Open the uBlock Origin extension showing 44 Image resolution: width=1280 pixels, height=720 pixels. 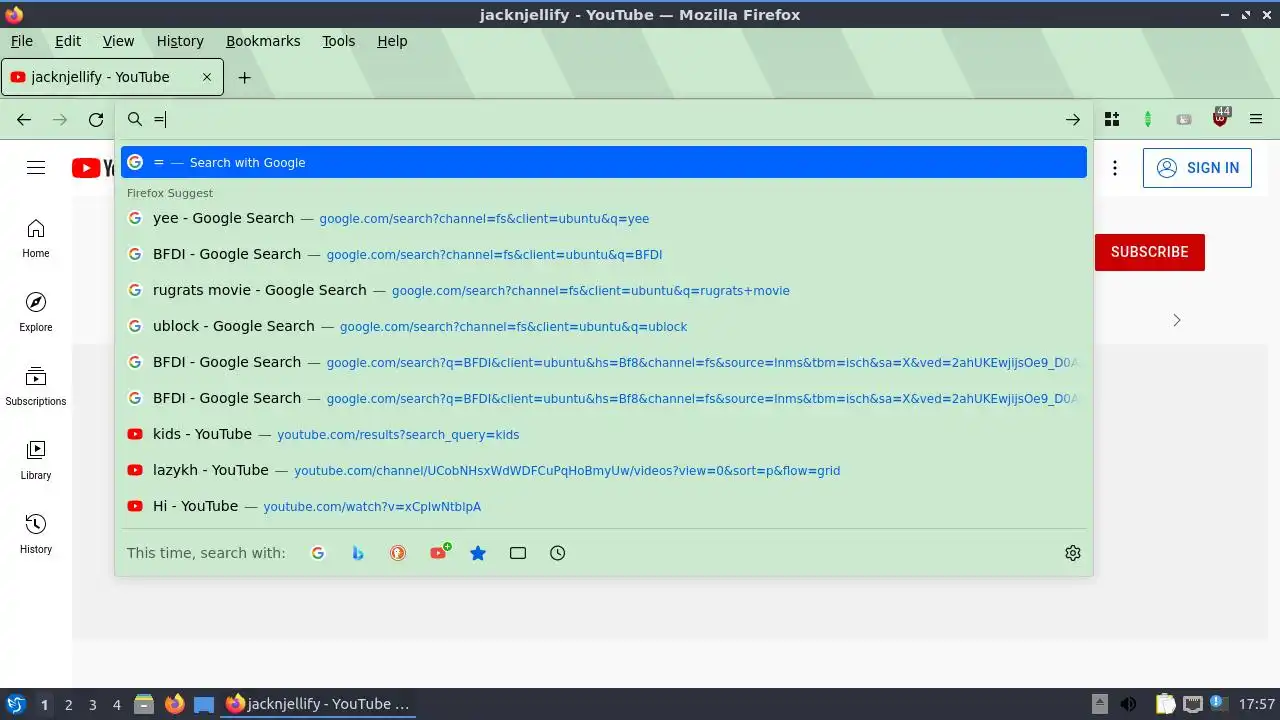[x=1220, y=118]
